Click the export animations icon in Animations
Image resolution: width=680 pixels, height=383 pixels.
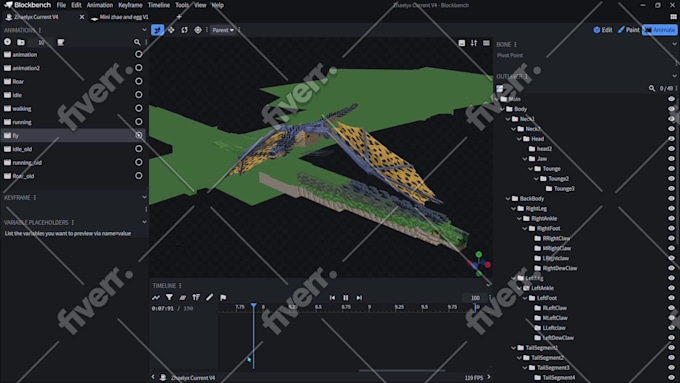tap(61, 42)
